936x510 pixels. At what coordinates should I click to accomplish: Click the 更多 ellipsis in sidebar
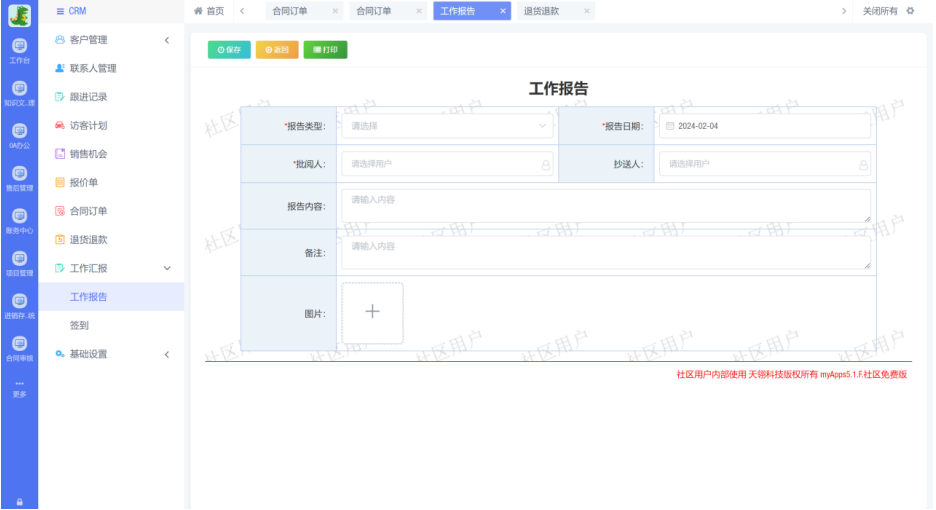point(19,388)
